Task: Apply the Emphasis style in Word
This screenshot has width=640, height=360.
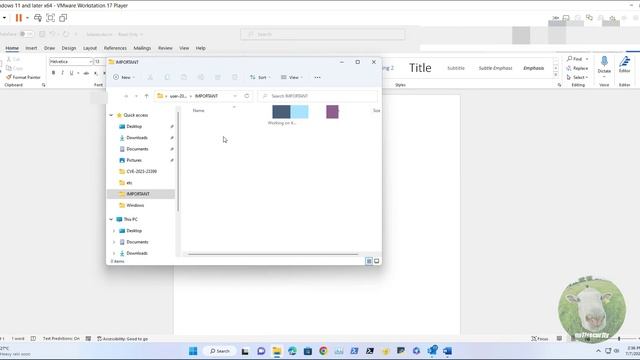Action: coord(533,68)
